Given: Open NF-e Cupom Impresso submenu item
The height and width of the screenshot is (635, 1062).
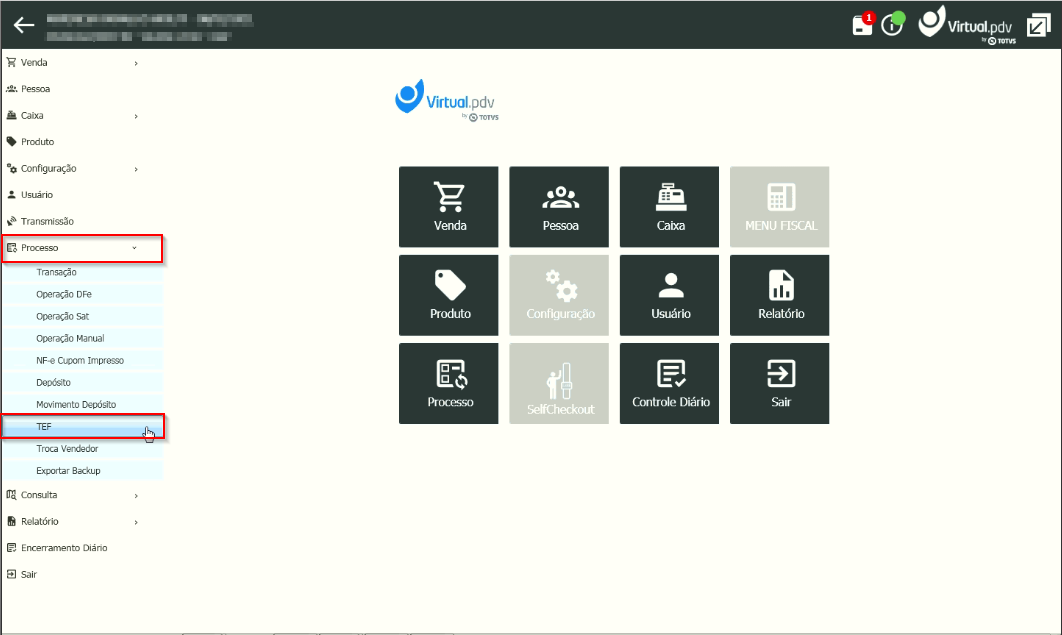Looking at the screenshot, I should coord(83,361).
